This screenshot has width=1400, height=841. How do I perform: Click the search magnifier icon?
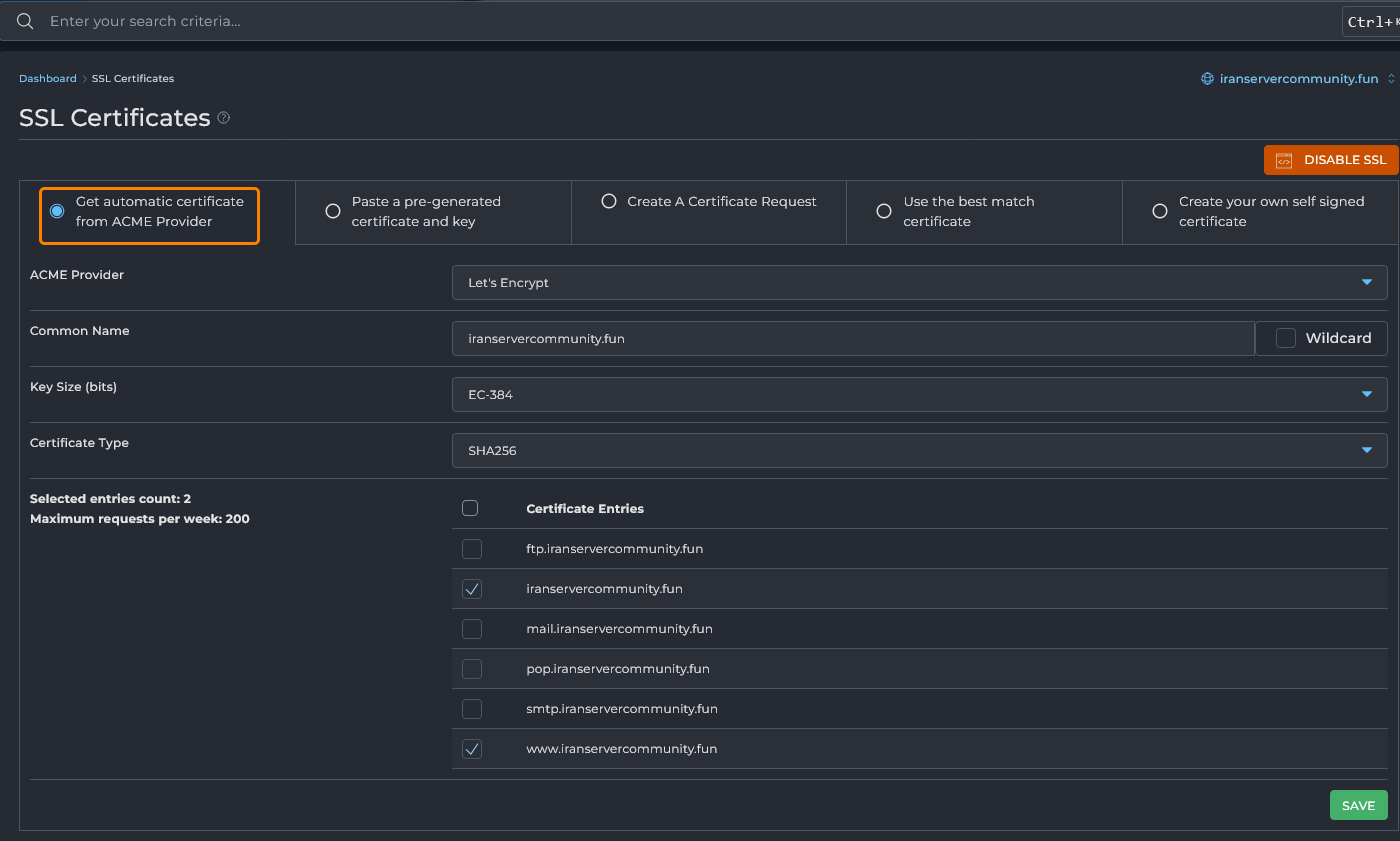click(x=26, y=21)
